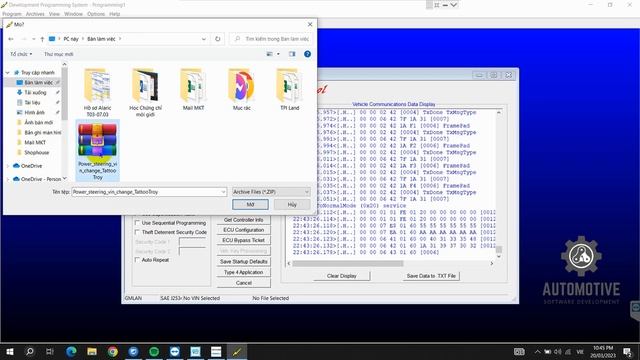Image resolution: width=640 pixels, height=360 pixels.
Task: Go back in the file dialog
Action: click(x=11, y=39)
